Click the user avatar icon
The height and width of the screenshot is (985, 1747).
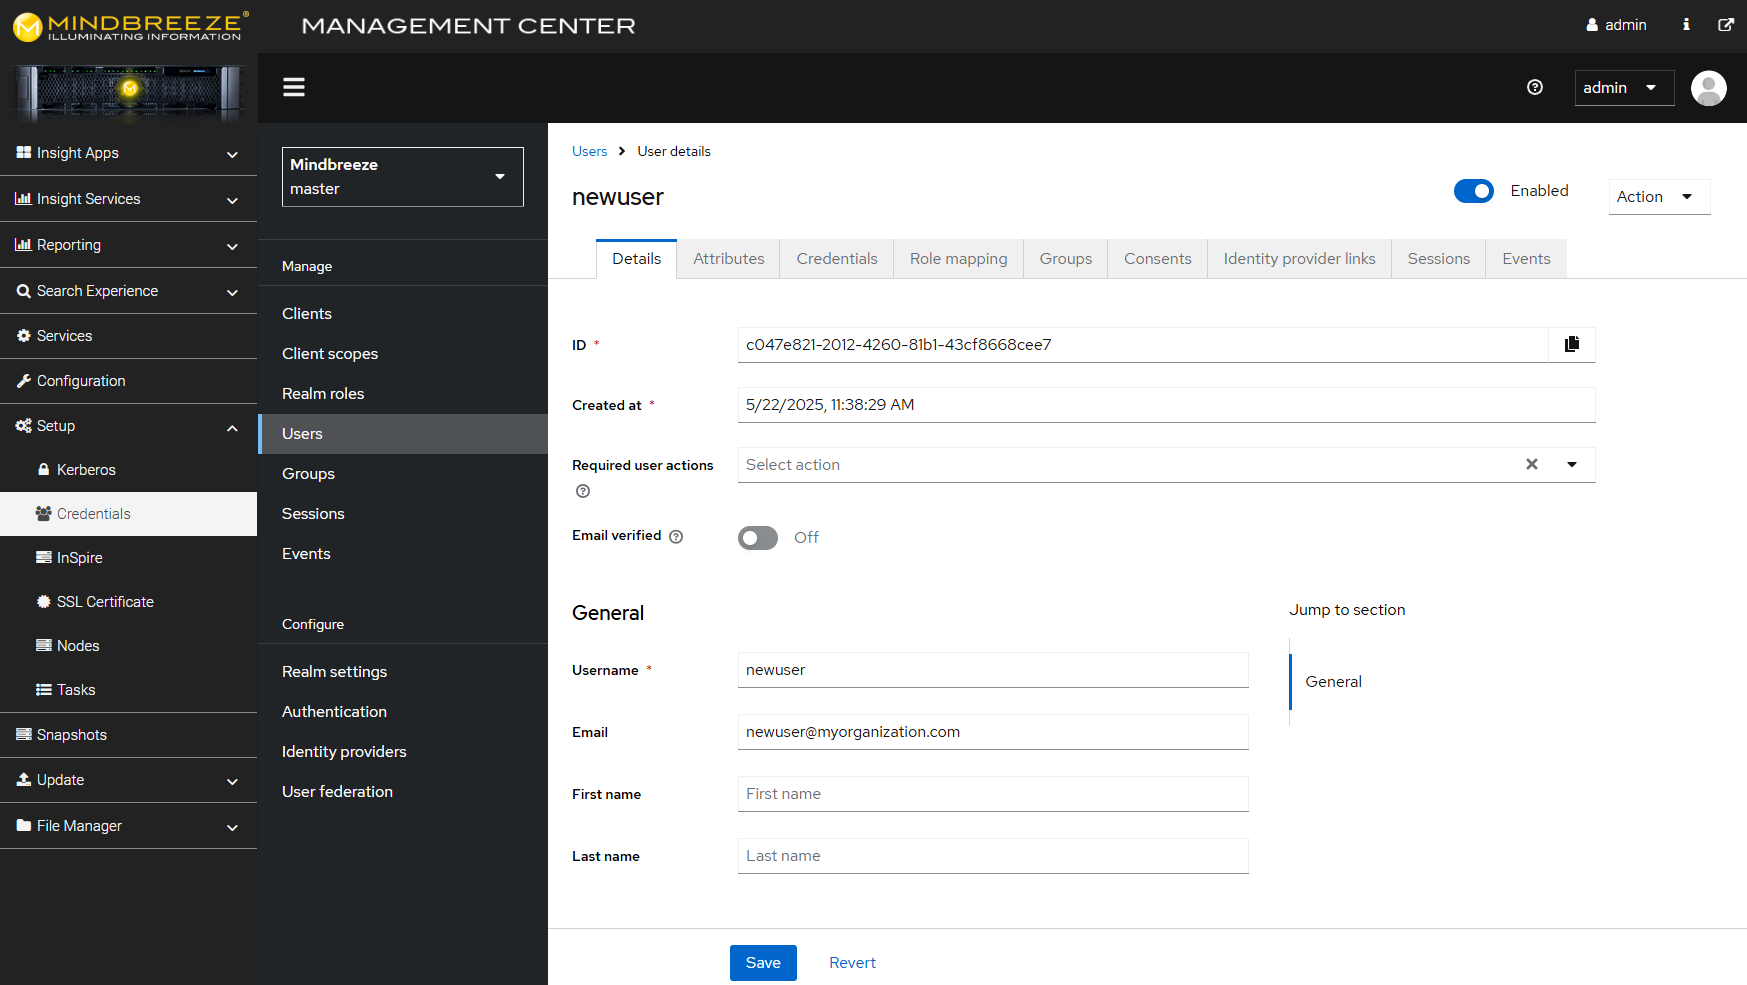click(1708, 88)
